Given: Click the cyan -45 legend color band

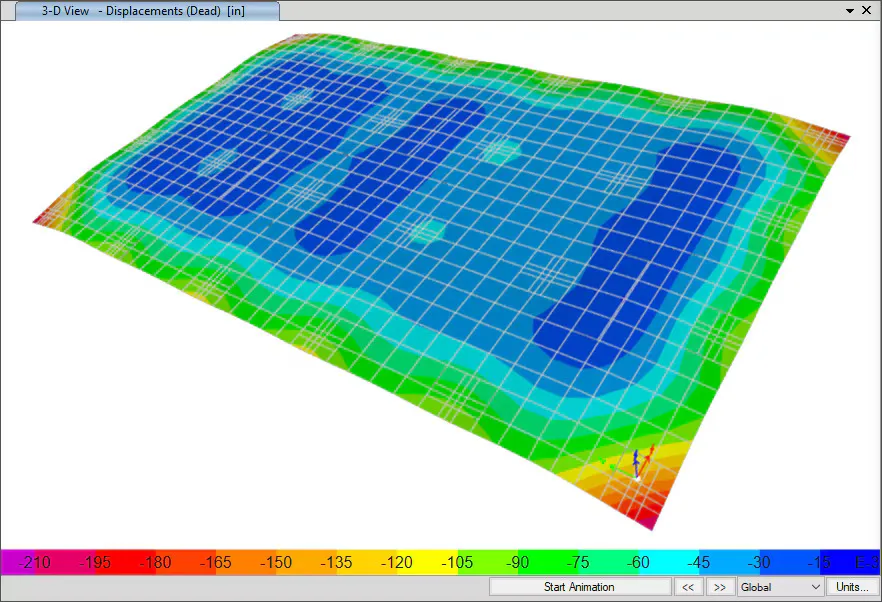Looking at the screenshot, I should pyautogui.click(x=695, y=562).
